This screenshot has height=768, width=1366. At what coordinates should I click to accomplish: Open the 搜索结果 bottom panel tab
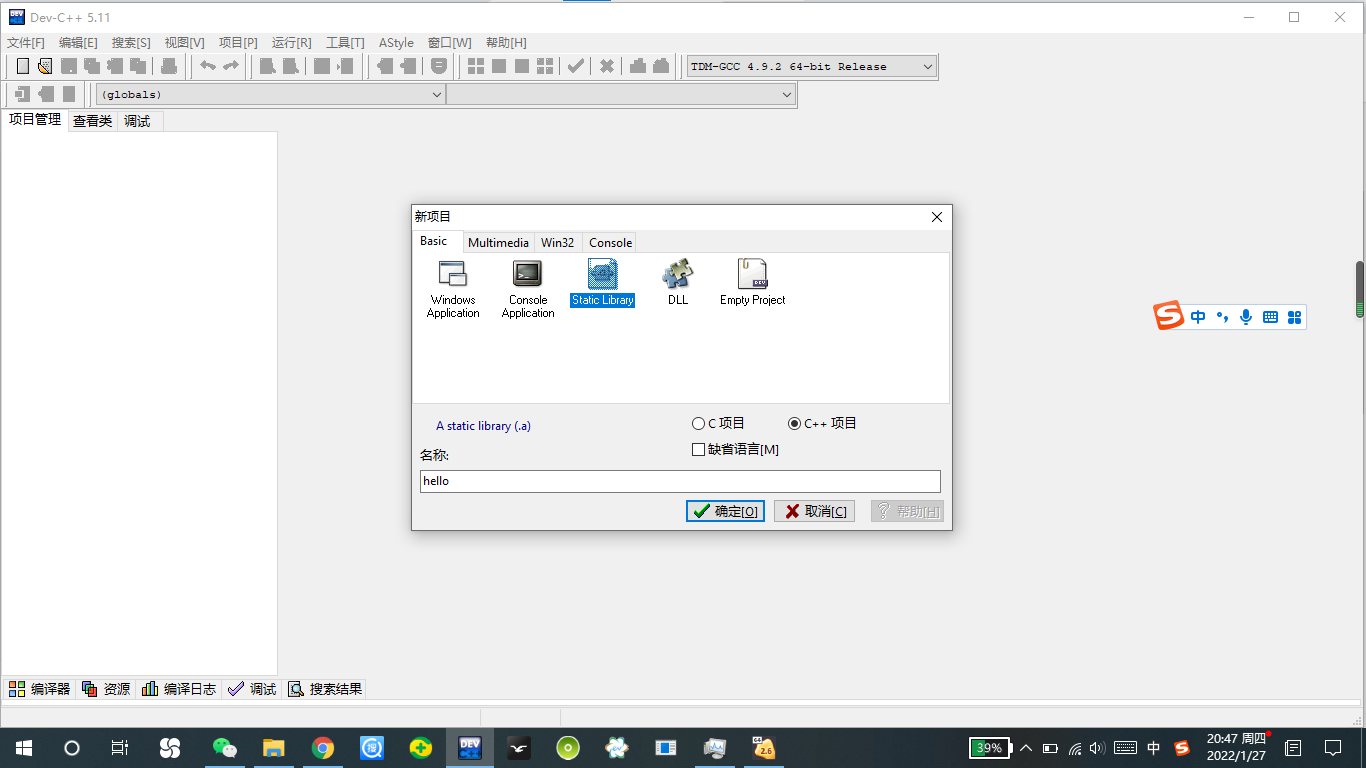[325, 689]
